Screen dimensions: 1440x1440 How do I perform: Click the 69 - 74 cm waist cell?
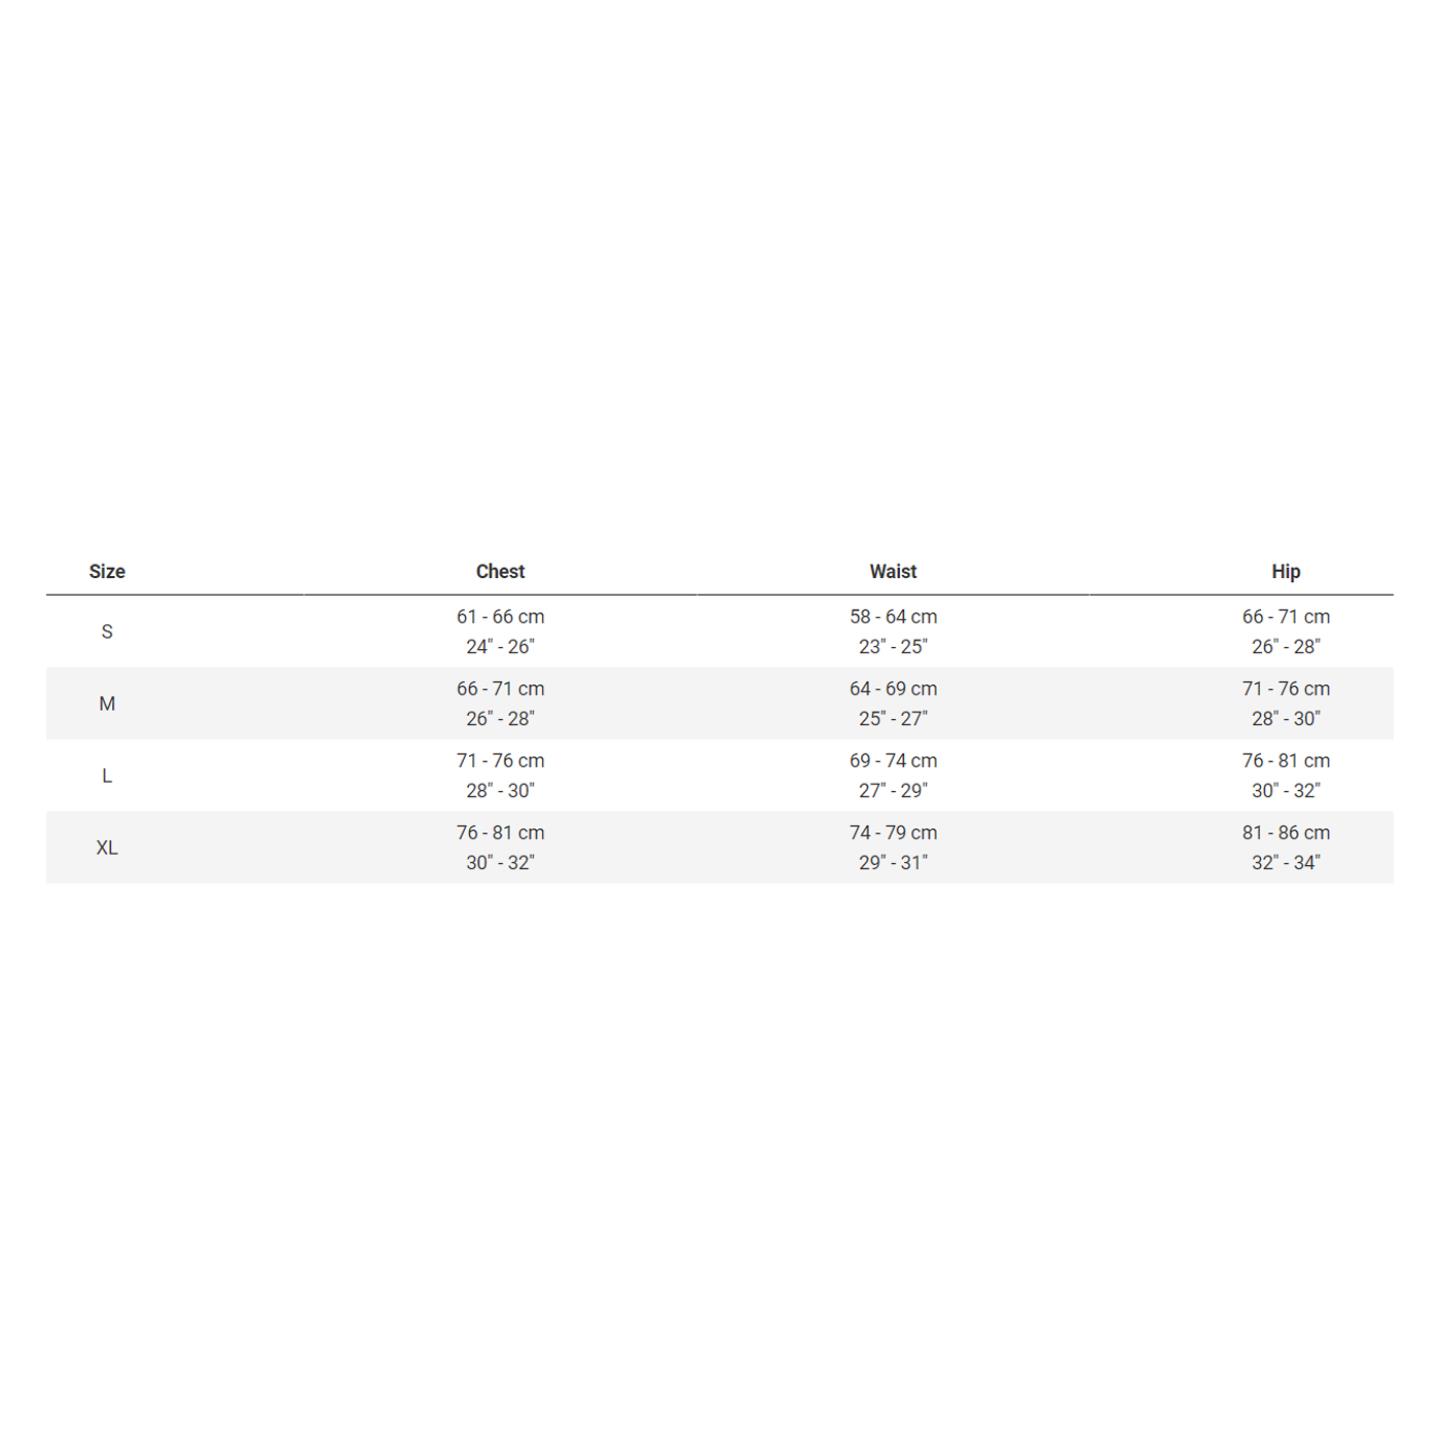pos(893,760)
